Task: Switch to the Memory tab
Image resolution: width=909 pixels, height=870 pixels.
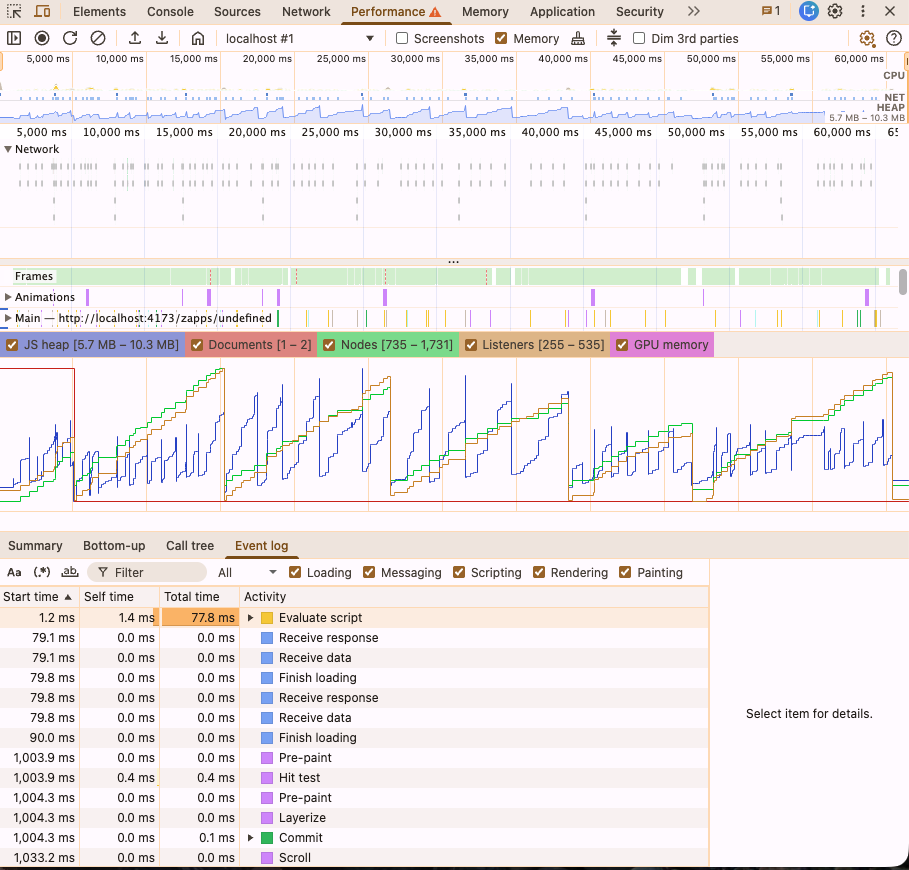Action: tap(485, 12)
